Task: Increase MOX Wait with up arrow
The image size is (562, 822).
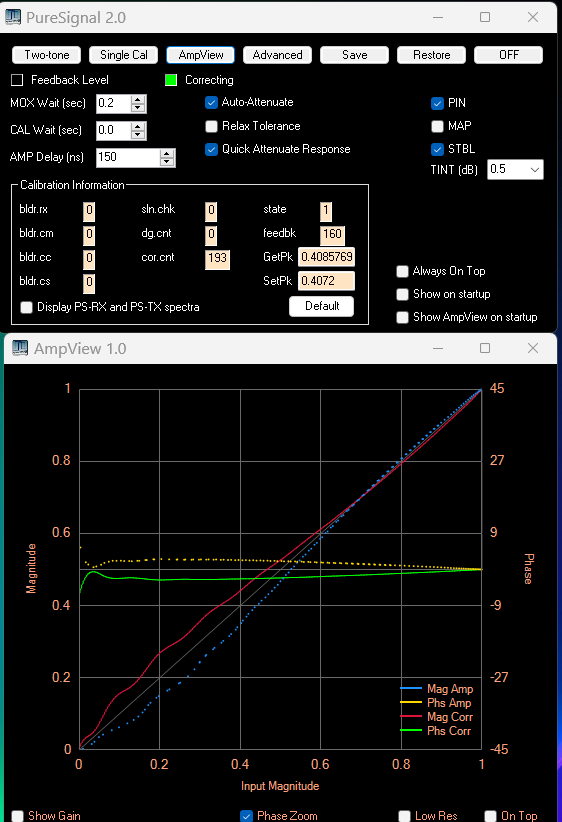Action: [x=138, y=100]
